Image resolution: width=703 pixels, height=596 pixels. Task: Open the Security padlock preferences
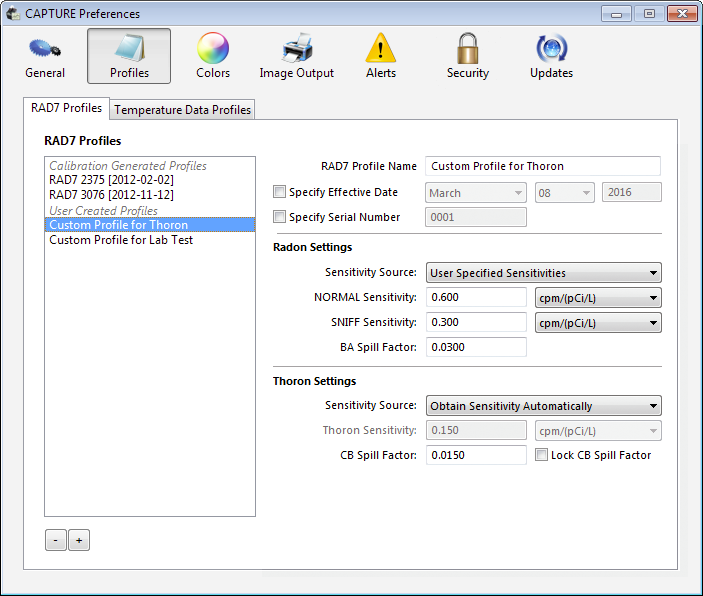[468, 57]
